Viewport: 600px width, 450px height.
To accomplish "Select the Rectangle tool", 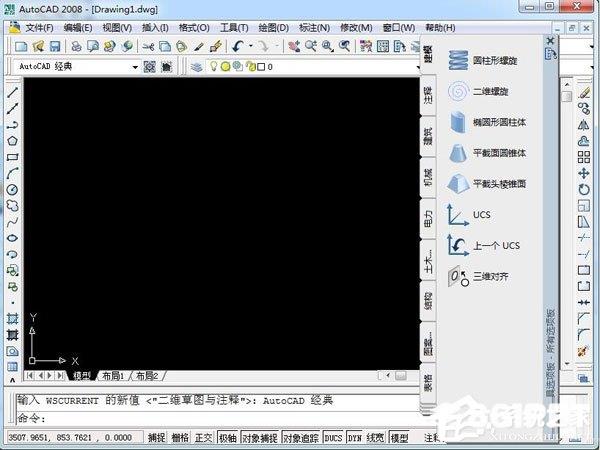I will [x=13, y=157].
